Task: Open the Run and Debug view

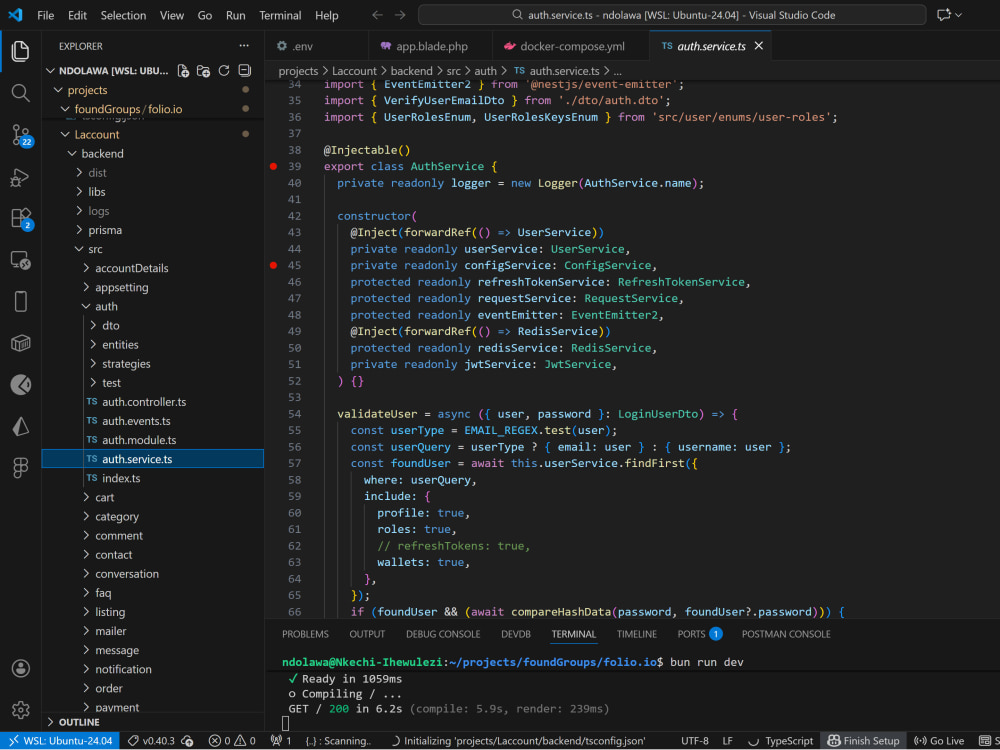Action: (x=20, y=177)
